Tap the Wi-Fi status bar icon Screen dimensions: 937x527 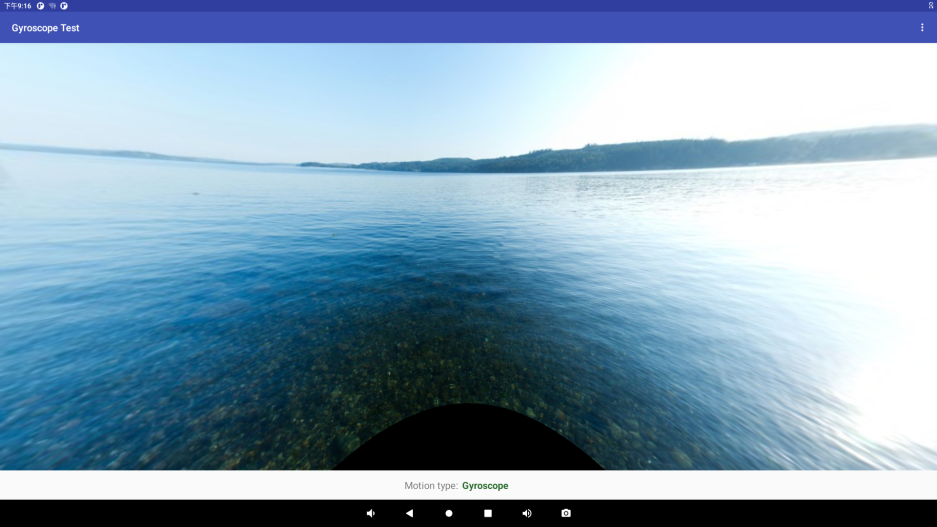pyautogui.click(x=52, y=6)
